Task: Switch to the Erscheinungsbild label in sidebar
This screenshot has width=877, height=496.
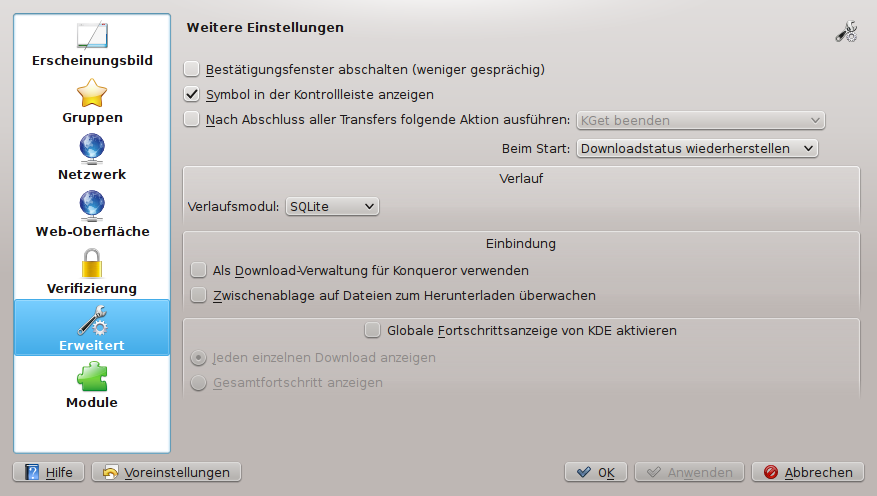Action: pyautogui.click(x=92, y=60)
